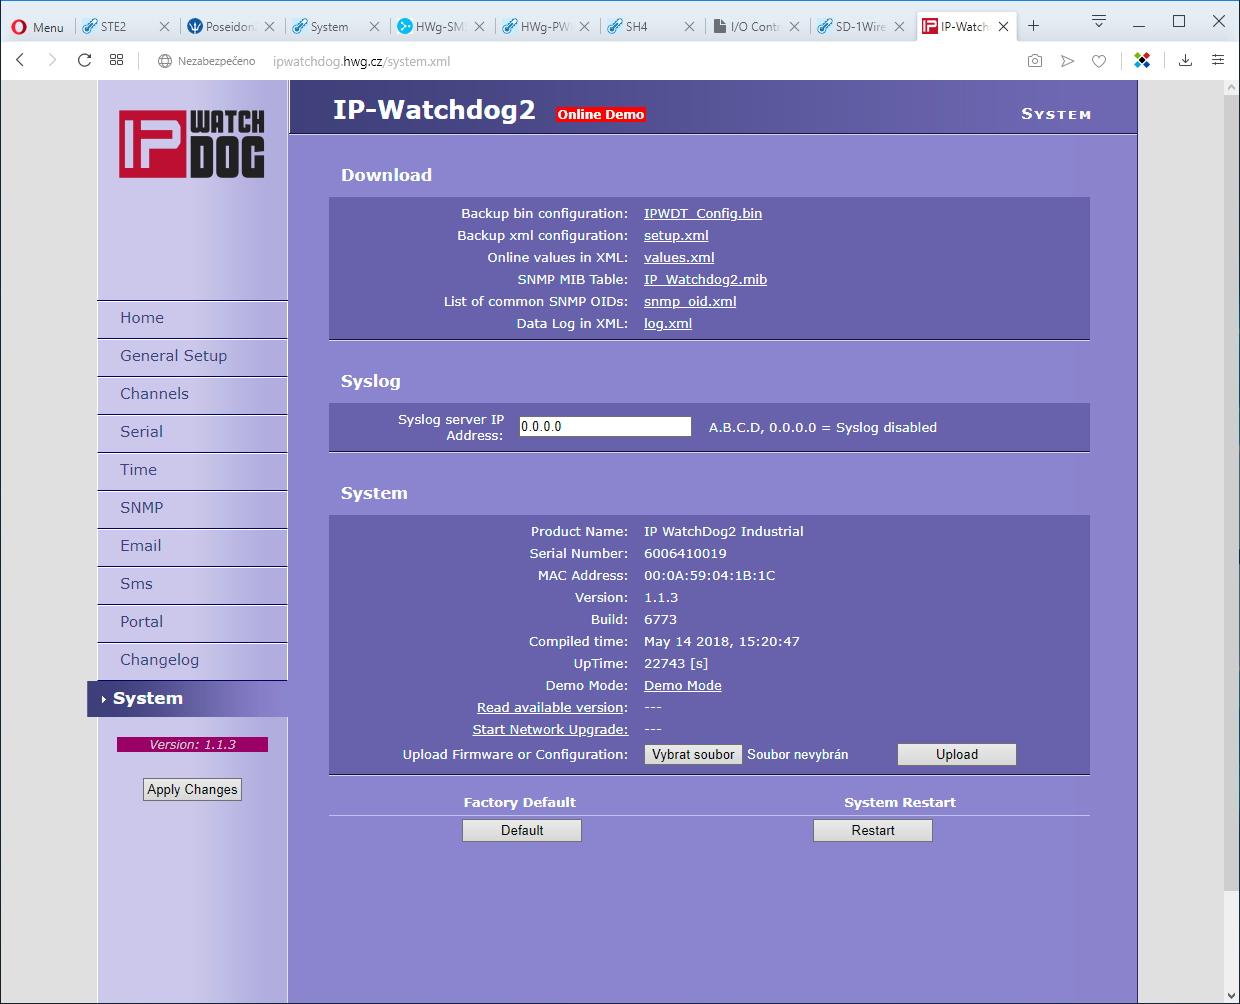1240x1004 pixels.
Task: Open General Setup in sidebar
Action: [x=192, y=356]
